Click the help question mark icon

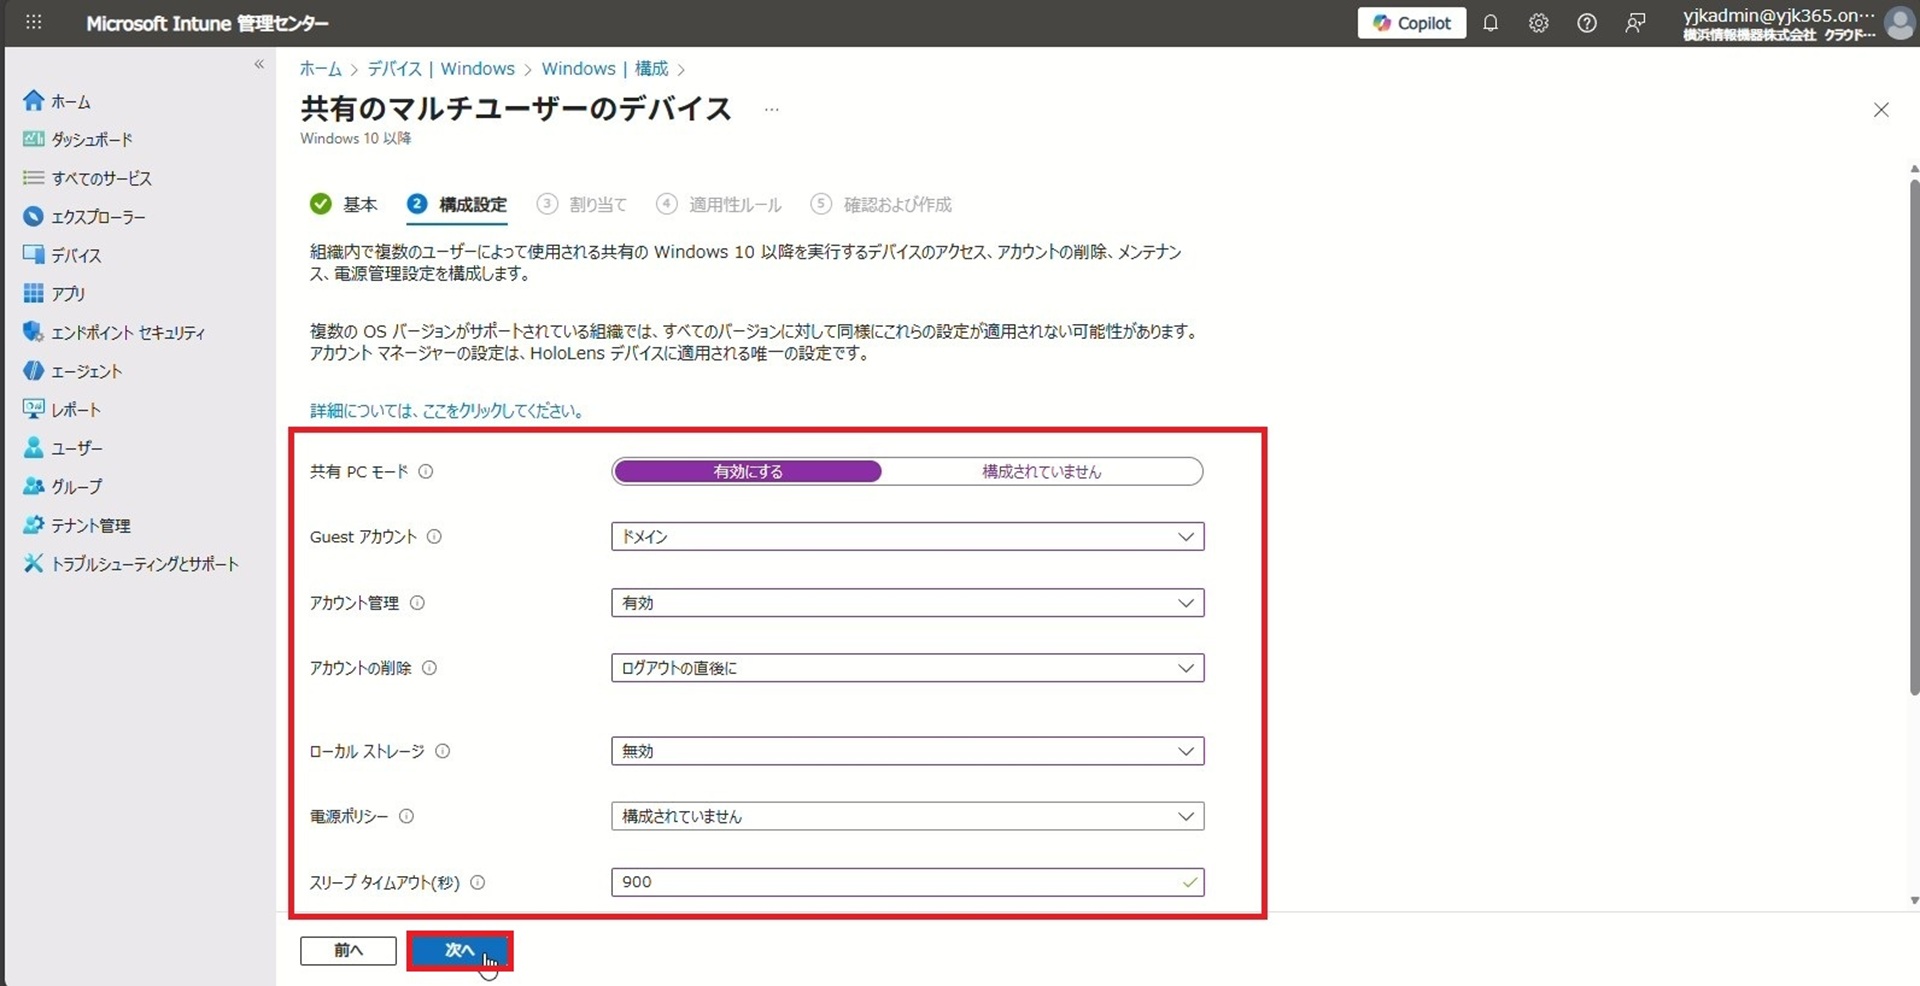[1586, 23]
